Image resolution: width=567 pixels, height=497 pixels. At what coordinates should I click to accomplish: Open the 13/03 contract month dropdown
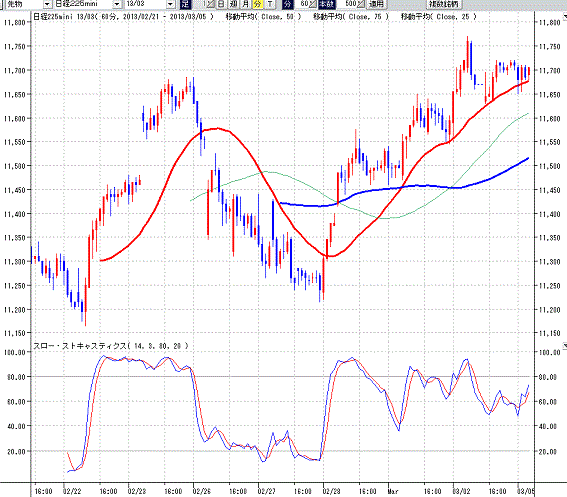coord(171,4)
